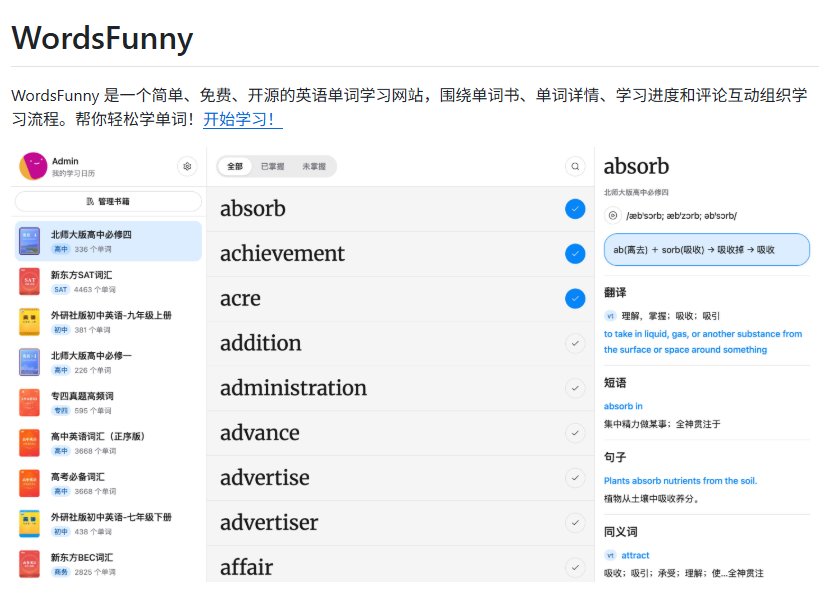Click the etymology box ab(离去) + sorb(吸收)
837x606 pixels.
tap(707, 249)
